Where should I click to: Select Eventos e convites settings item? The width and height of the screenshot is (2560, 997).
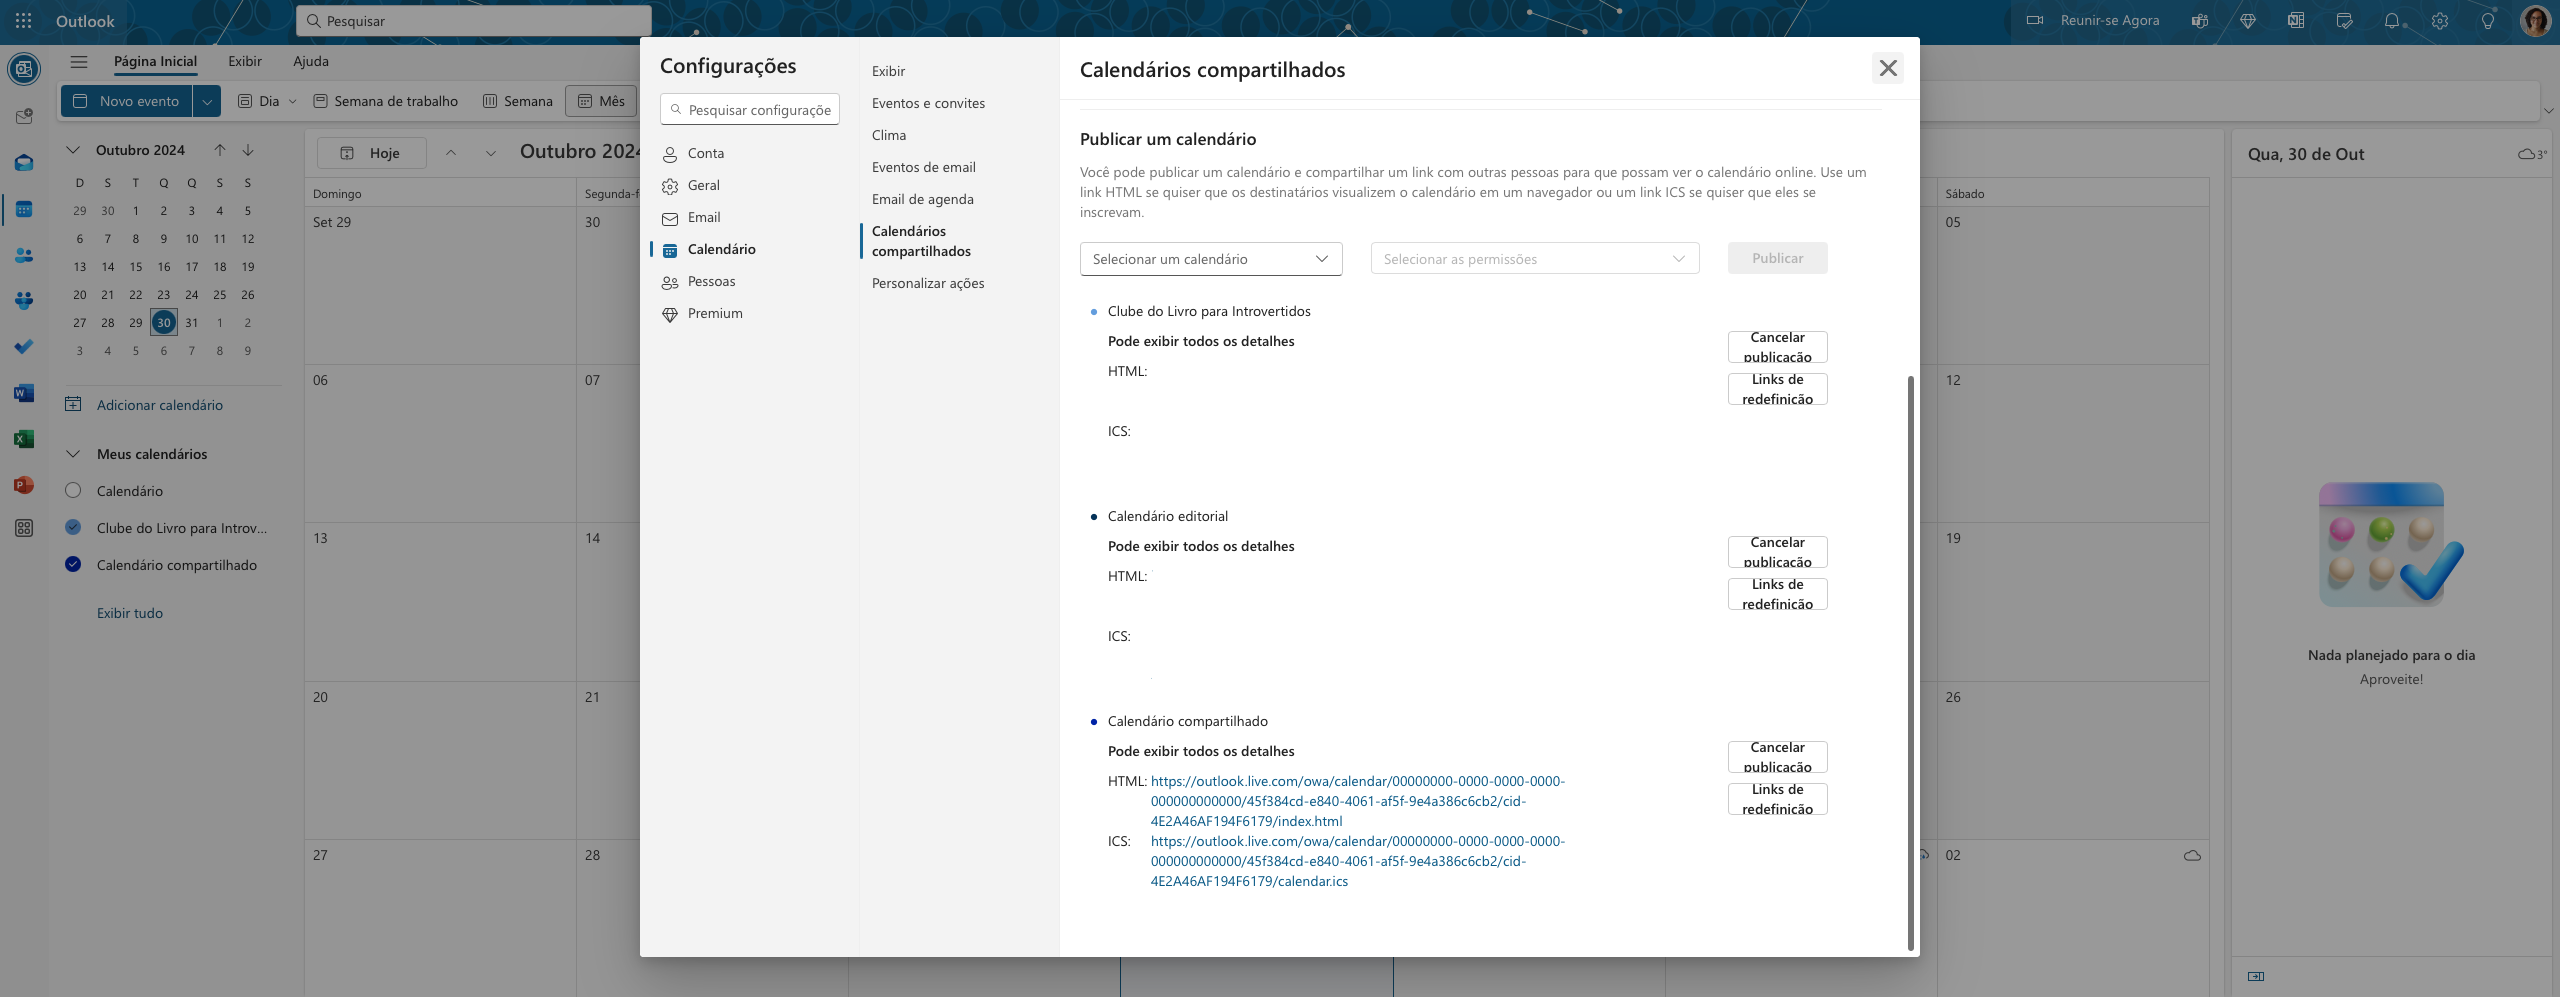[x=928, y=103]
